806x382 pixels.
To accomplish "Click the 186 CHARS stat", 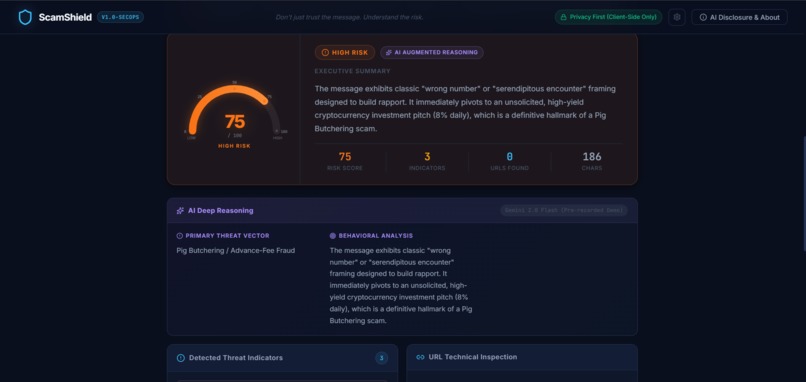I will [592, 161].
